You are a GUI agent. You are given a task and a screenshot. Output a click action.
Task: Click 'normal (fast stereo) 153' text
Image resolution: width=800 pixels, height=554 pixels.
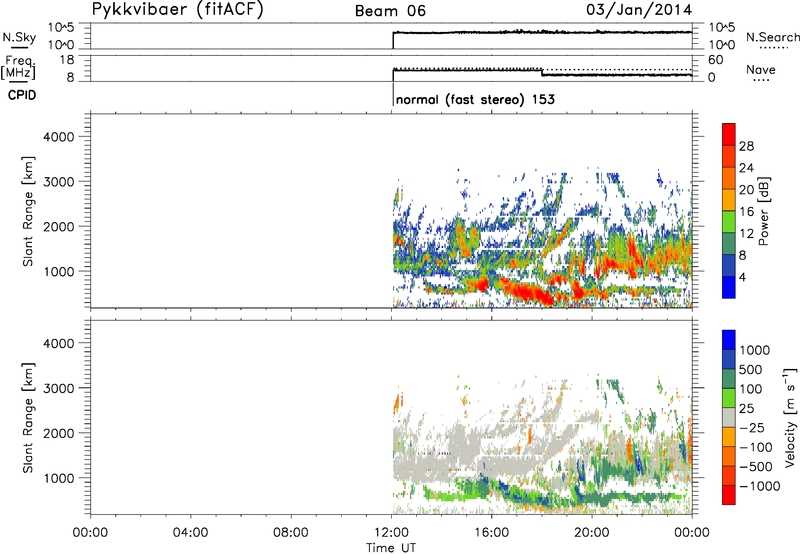pos(475,99)
